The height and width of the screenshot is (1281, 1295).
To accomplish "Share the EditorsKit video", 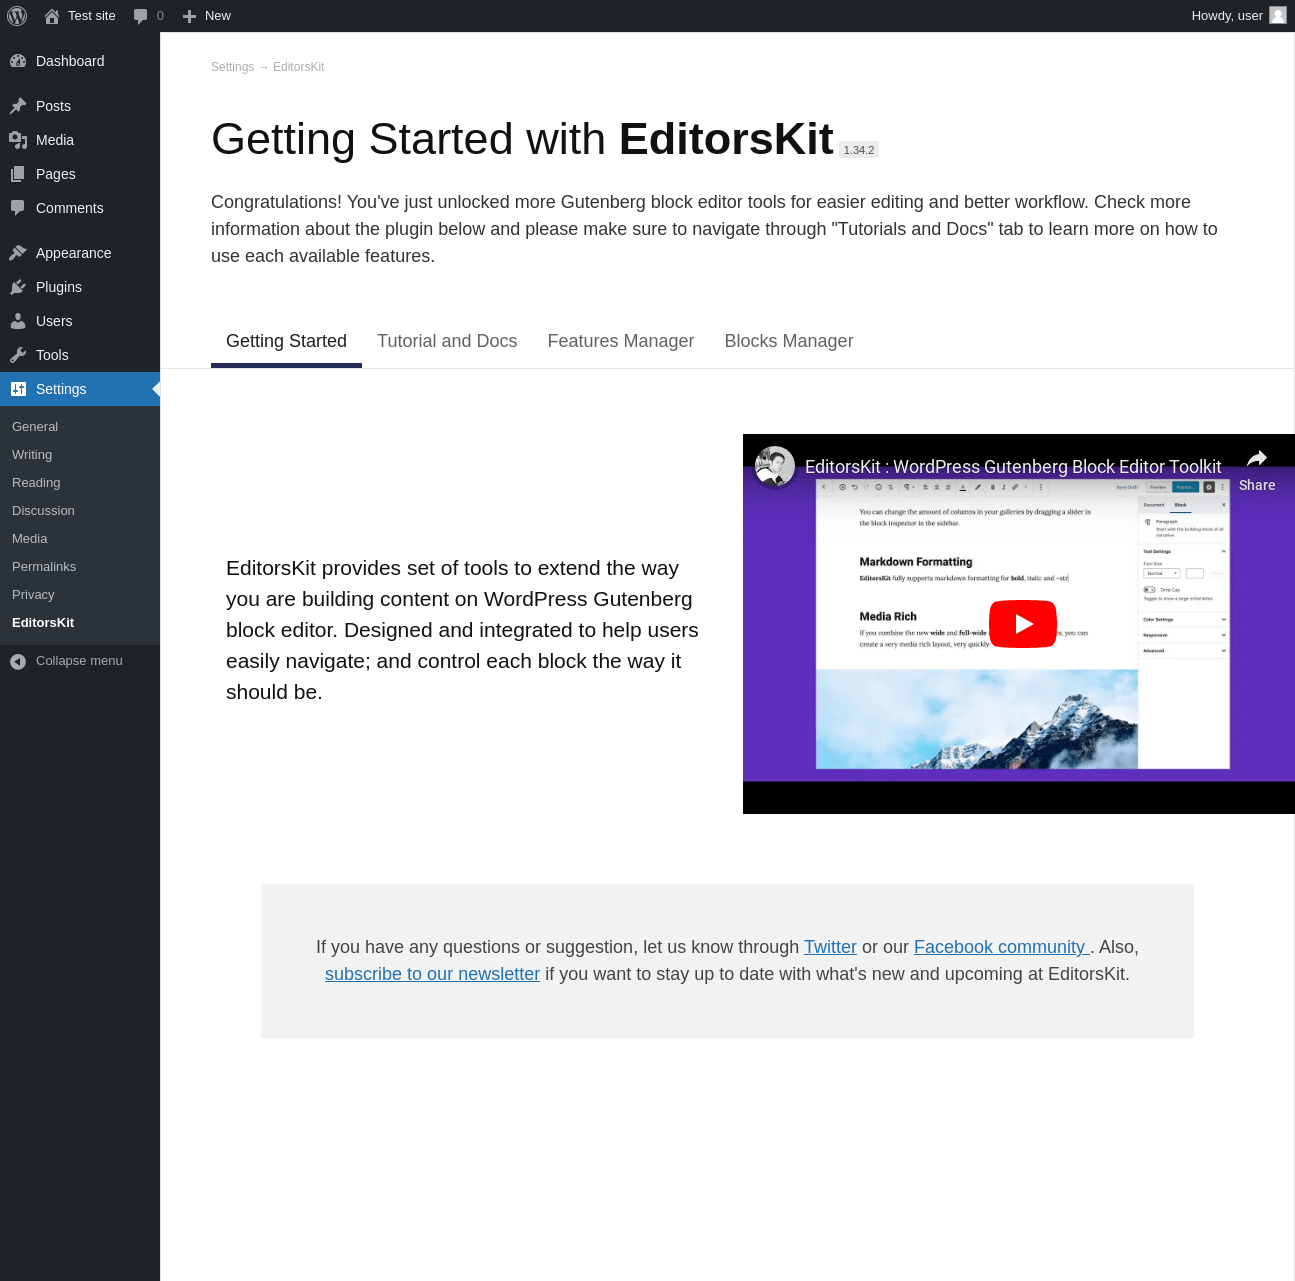I will [x=1257, y=470].
